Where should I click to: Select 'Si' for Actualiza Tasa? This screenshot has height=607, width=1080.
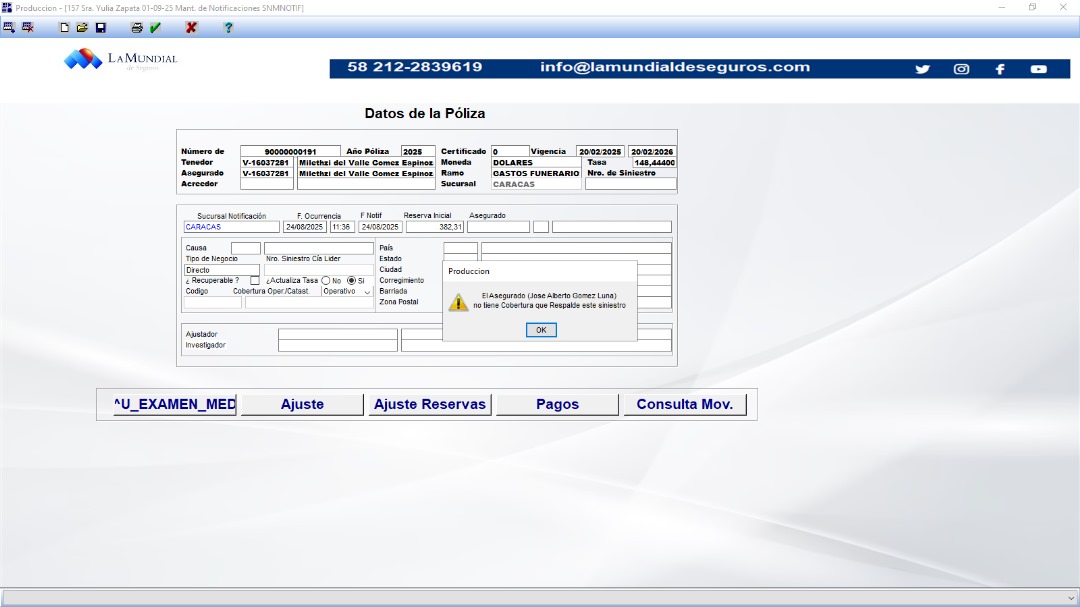point(351,281)
